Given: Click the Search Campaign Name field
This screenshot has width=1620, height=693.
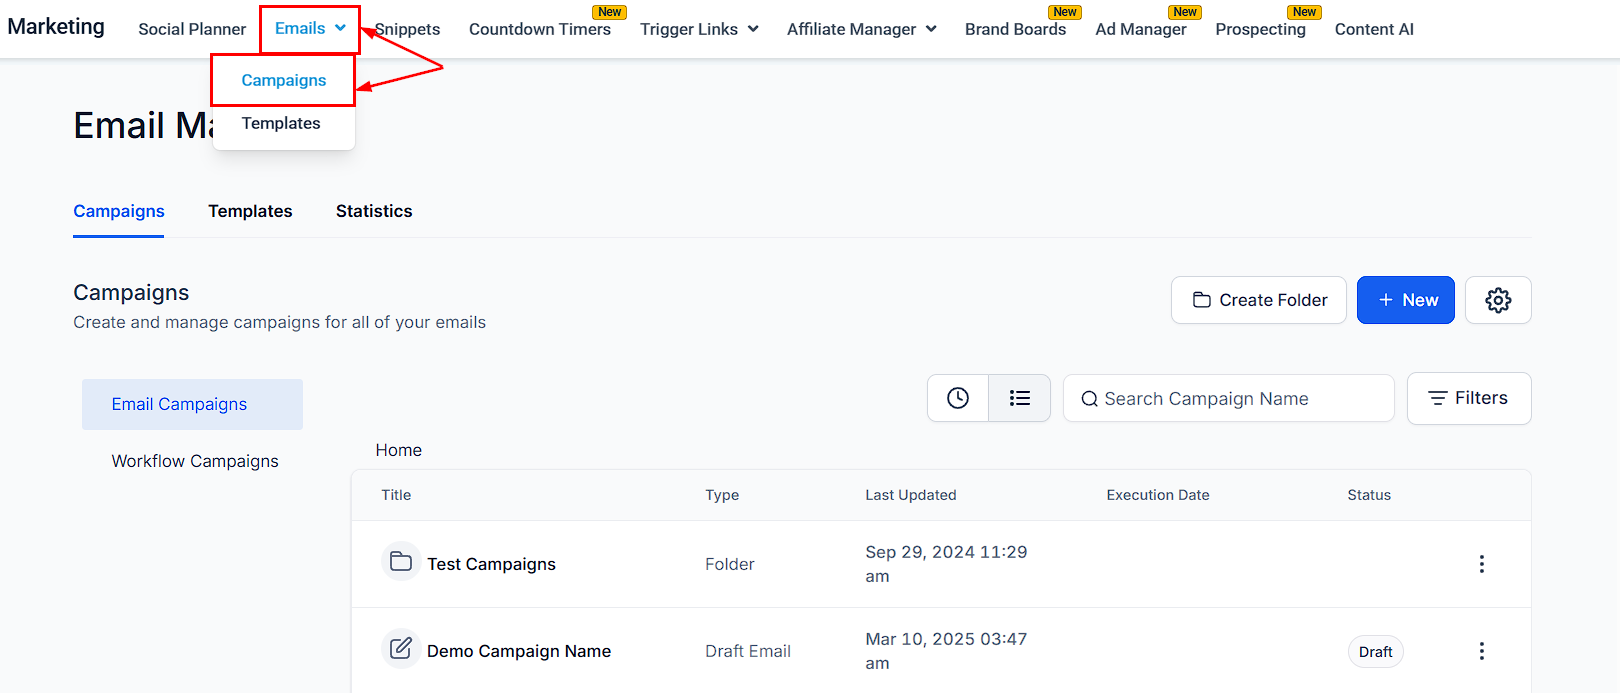Looking at the screenshot, I should tap(1229, 399).
